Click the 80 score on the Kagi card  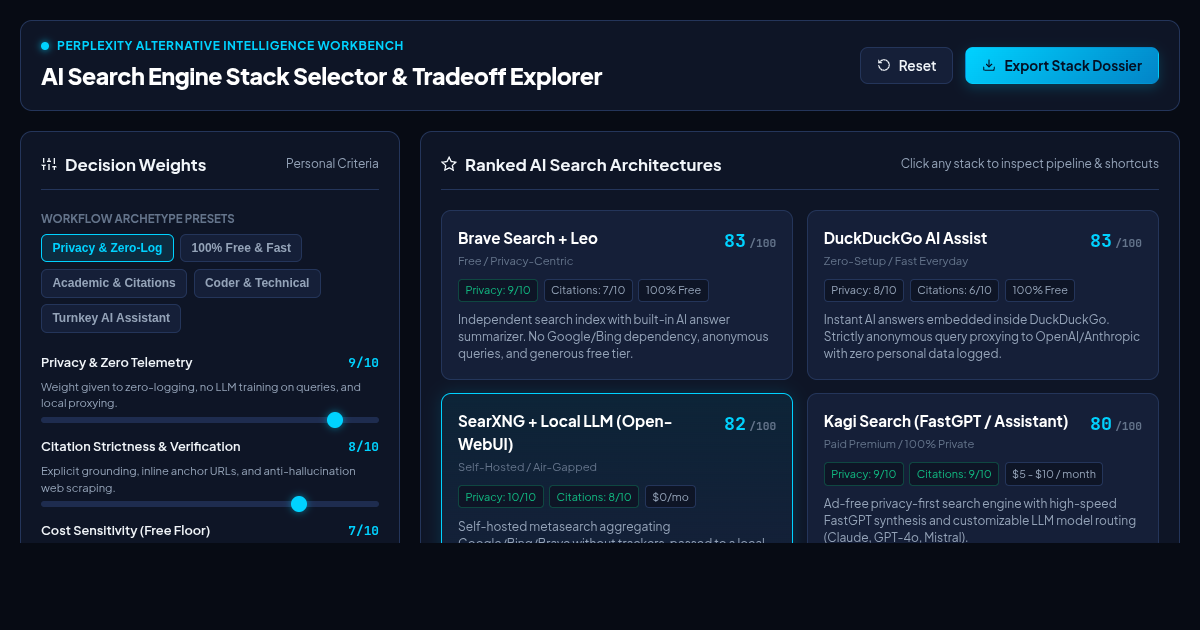tap(1101, 424)
